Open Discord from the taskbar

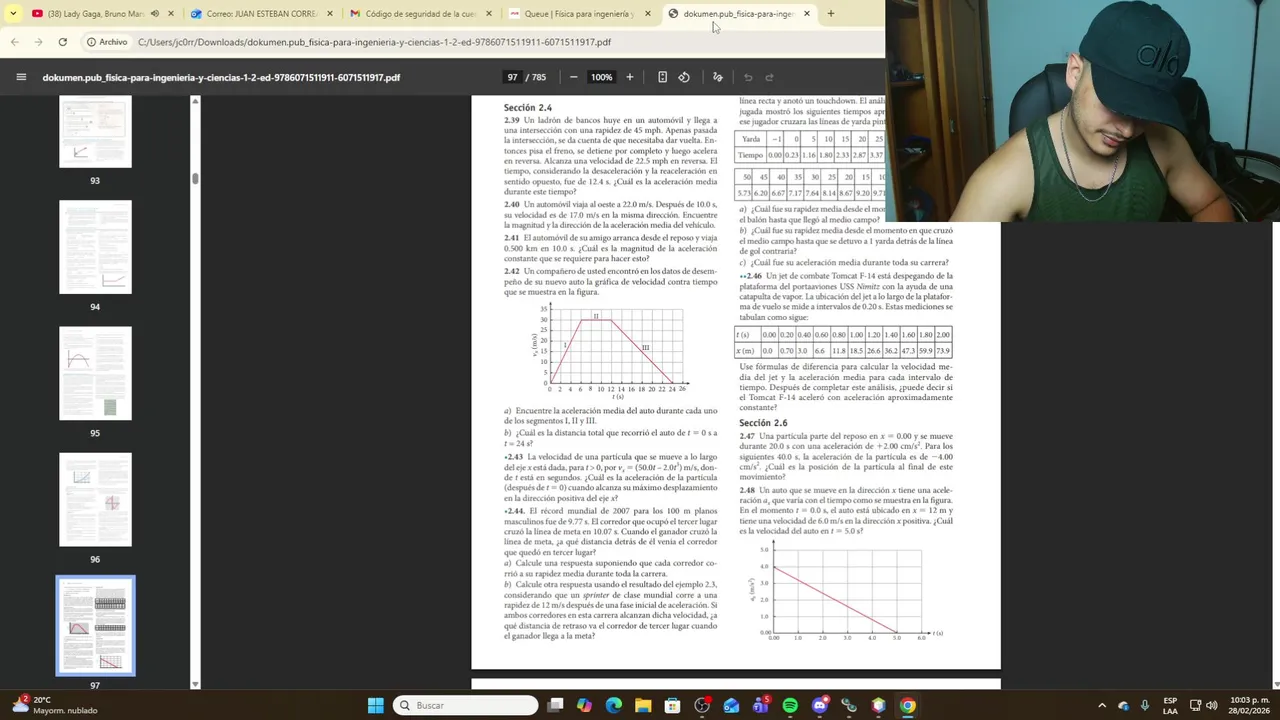(820, 705)
